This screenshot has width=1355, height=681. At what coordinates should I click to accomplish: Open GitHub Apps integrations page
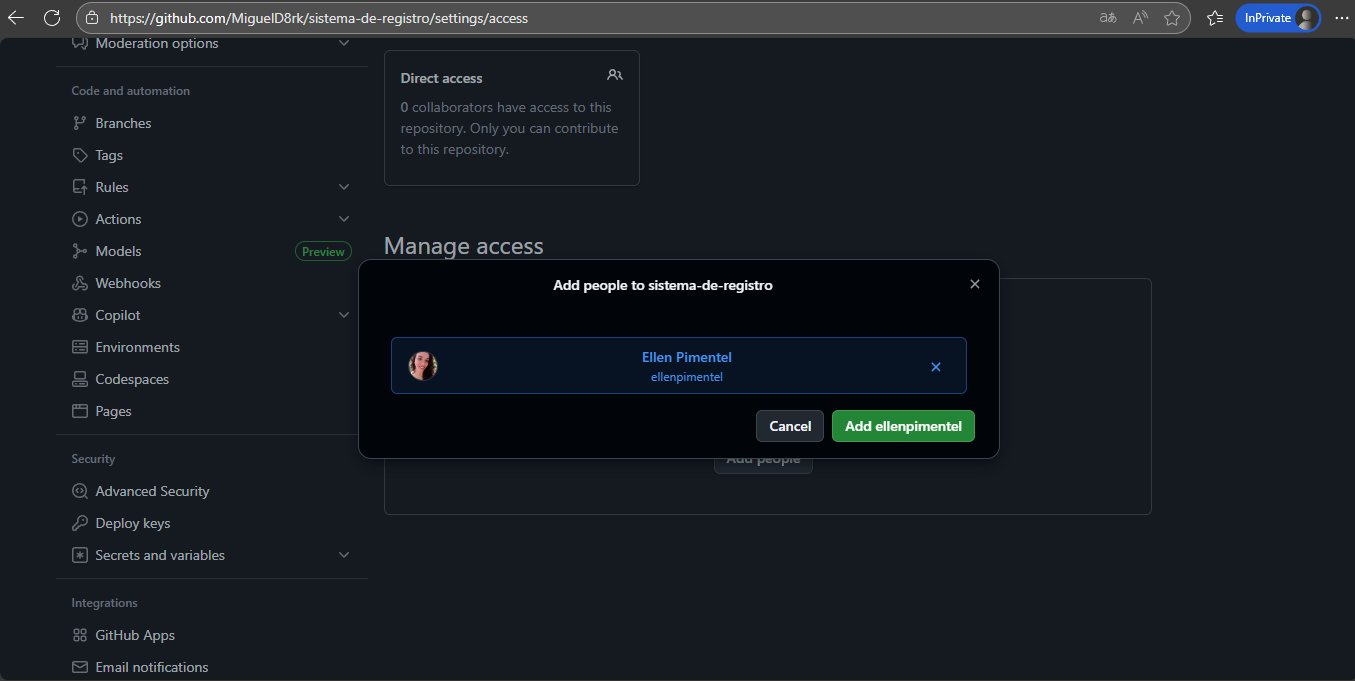pos(135,635)
